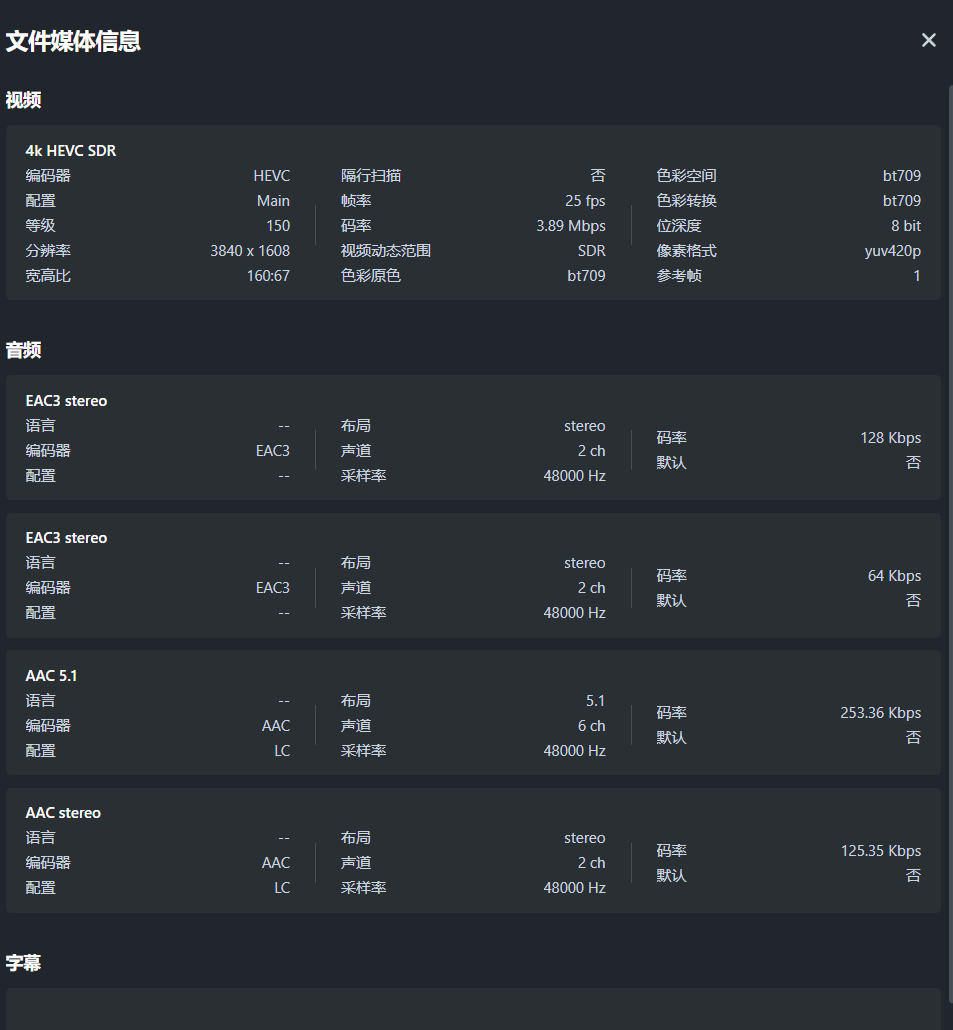953x1030 pixels.
Task: Click the 文件媒体信息 dialog title
Action: click(73, 41)
